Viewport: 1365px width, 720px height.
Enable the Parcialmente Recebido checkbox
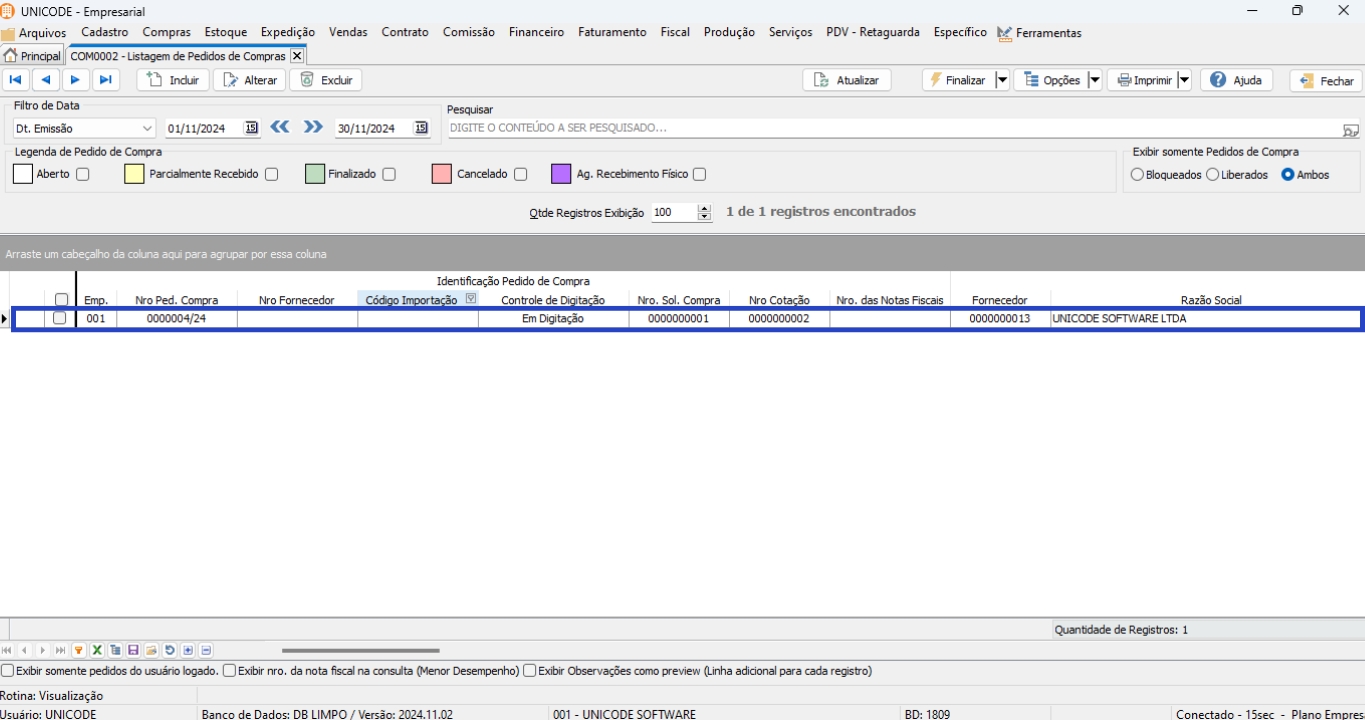click(272, 174)
